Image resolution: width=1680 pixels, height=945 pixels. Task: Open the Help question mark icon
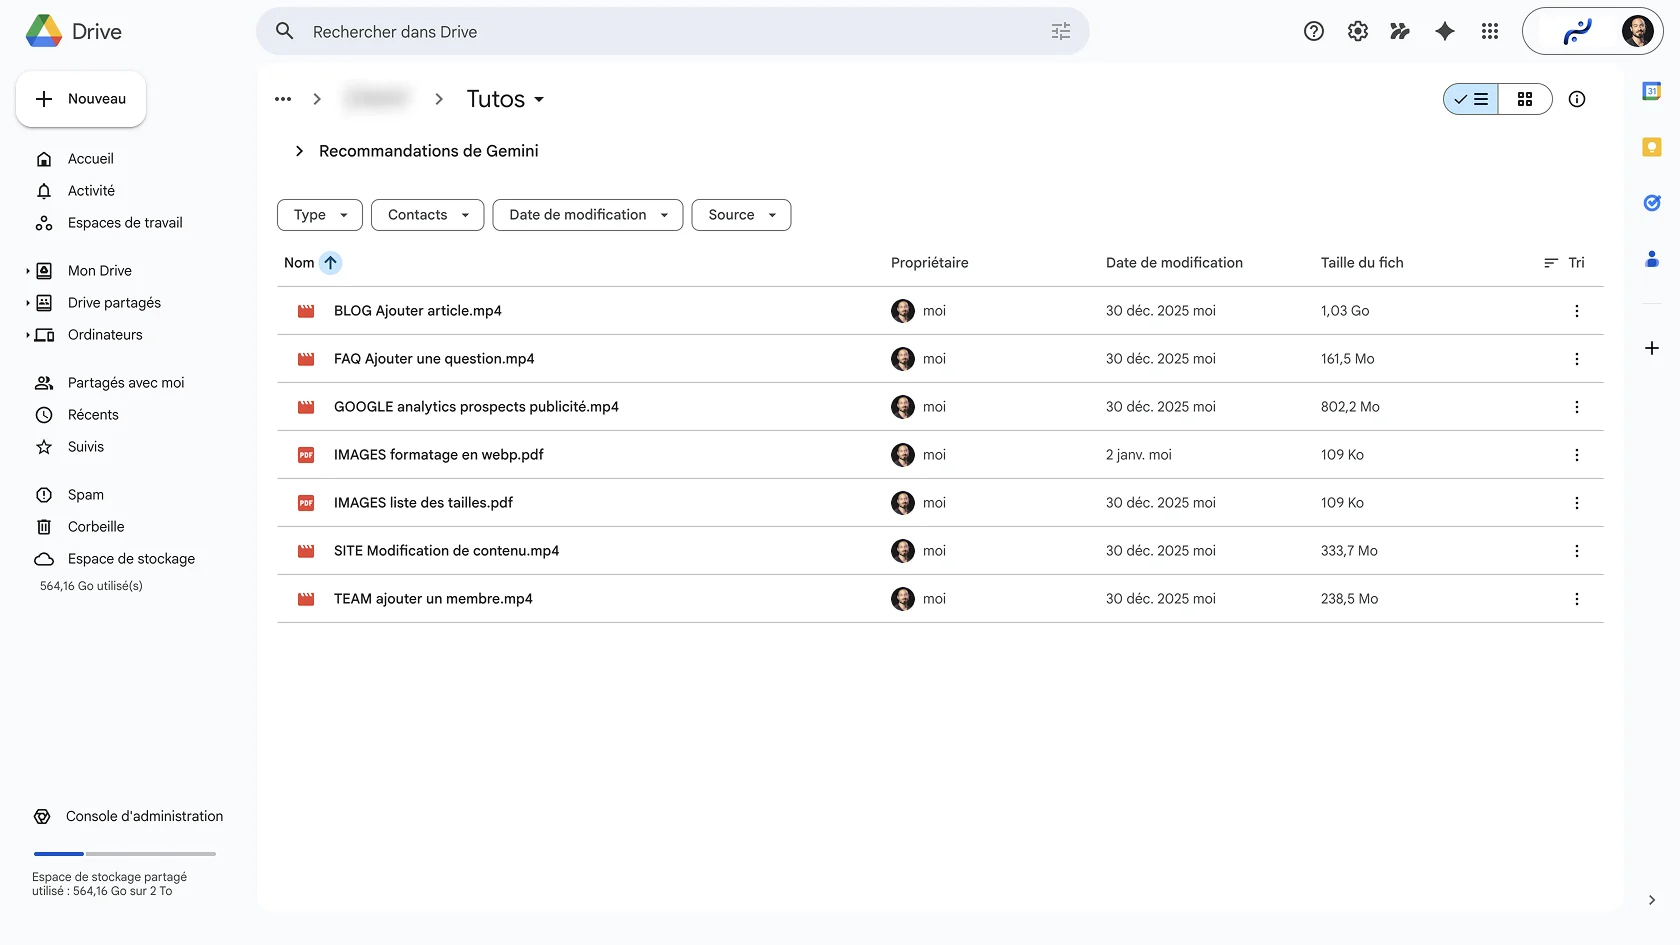[1314, 31]
